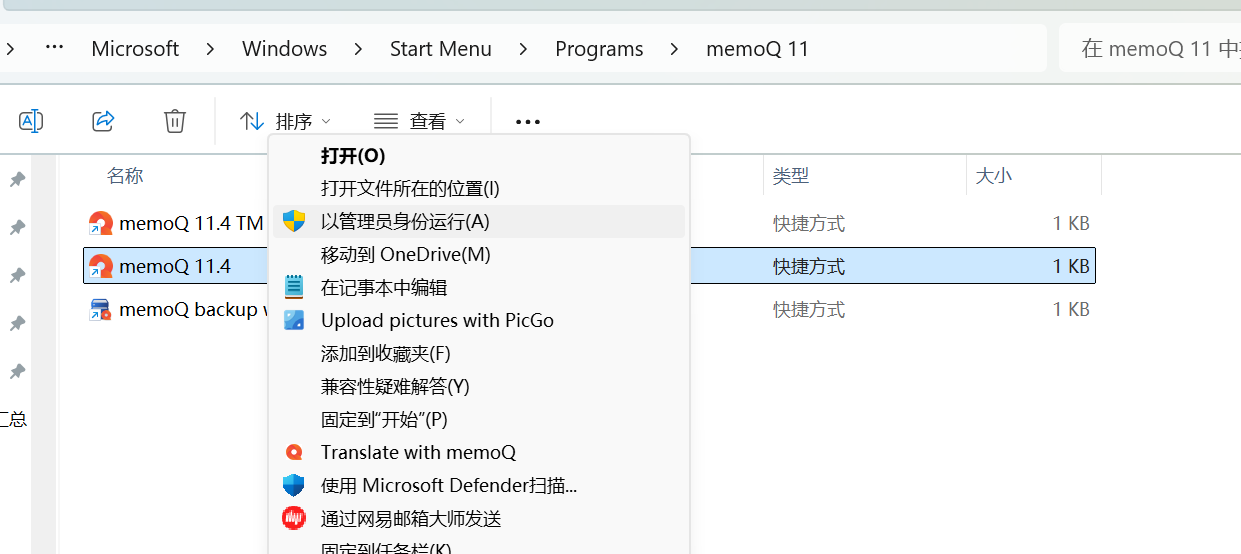The image size is (1241, 554).
Task: Choose 打开文件所在的位置(I) menu entry
Action: [479, 188]
